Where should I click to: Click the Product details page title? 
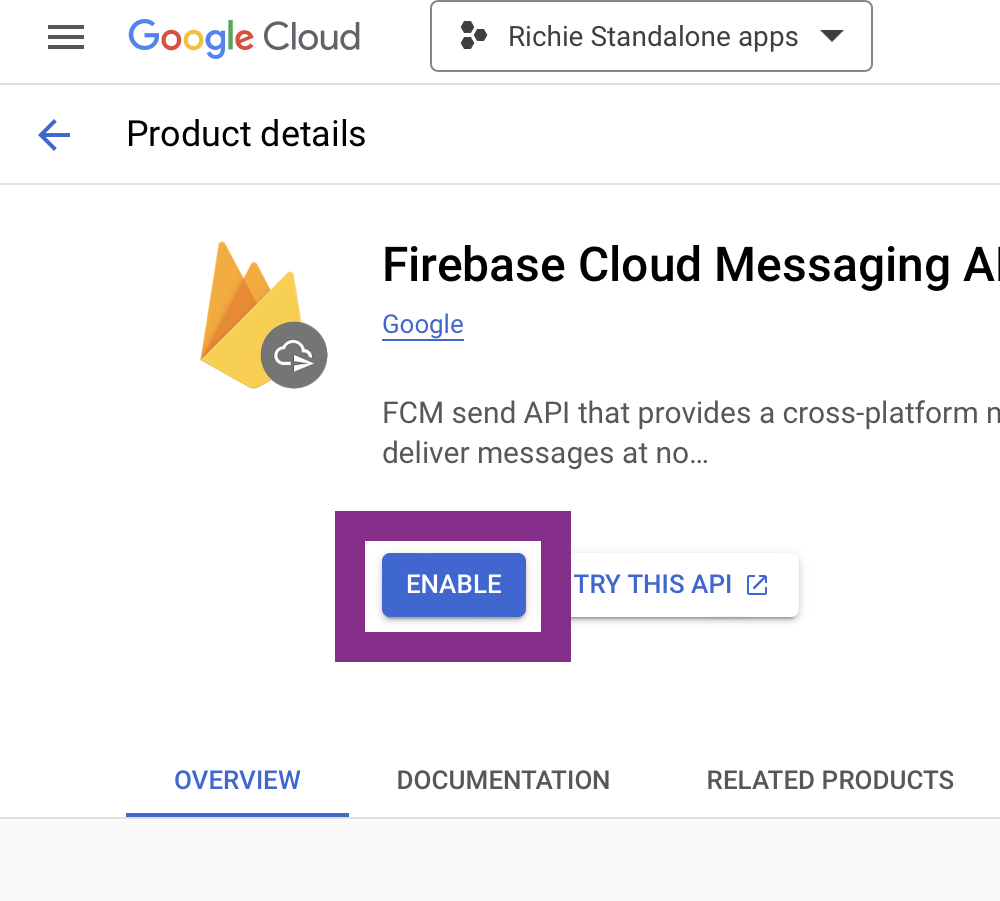pyautogui.click(x=245, y=134)
